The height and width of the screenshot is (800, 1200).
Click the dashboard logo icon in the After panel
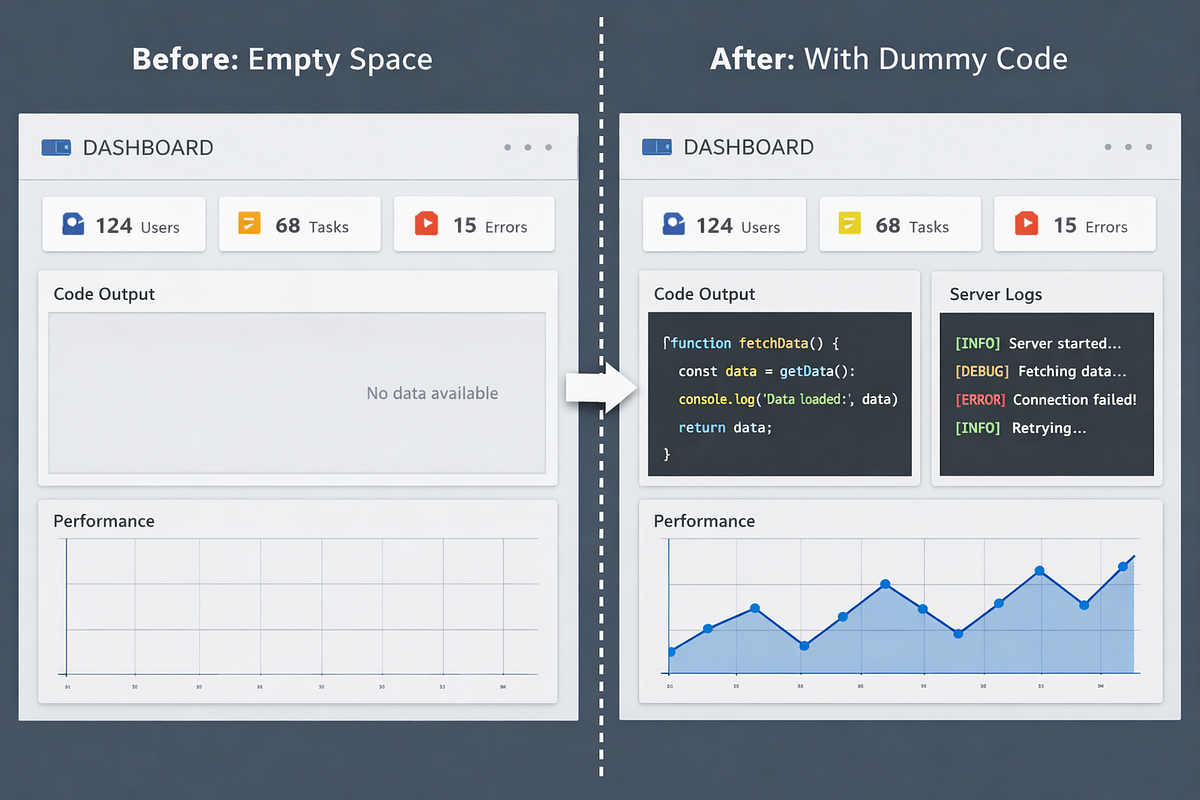click(x=657, y=148)
